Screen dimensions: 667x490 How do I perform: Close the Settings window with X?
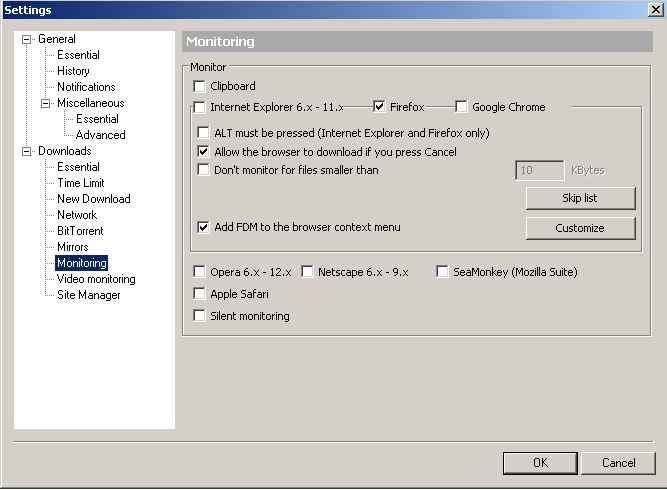pos(656,9)
